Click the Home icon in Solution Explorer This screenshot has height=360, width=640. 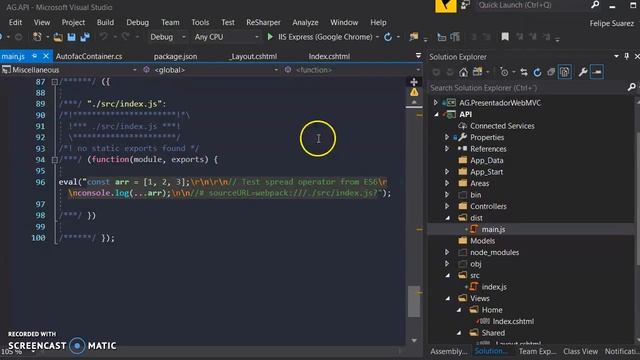click(463, 72)
